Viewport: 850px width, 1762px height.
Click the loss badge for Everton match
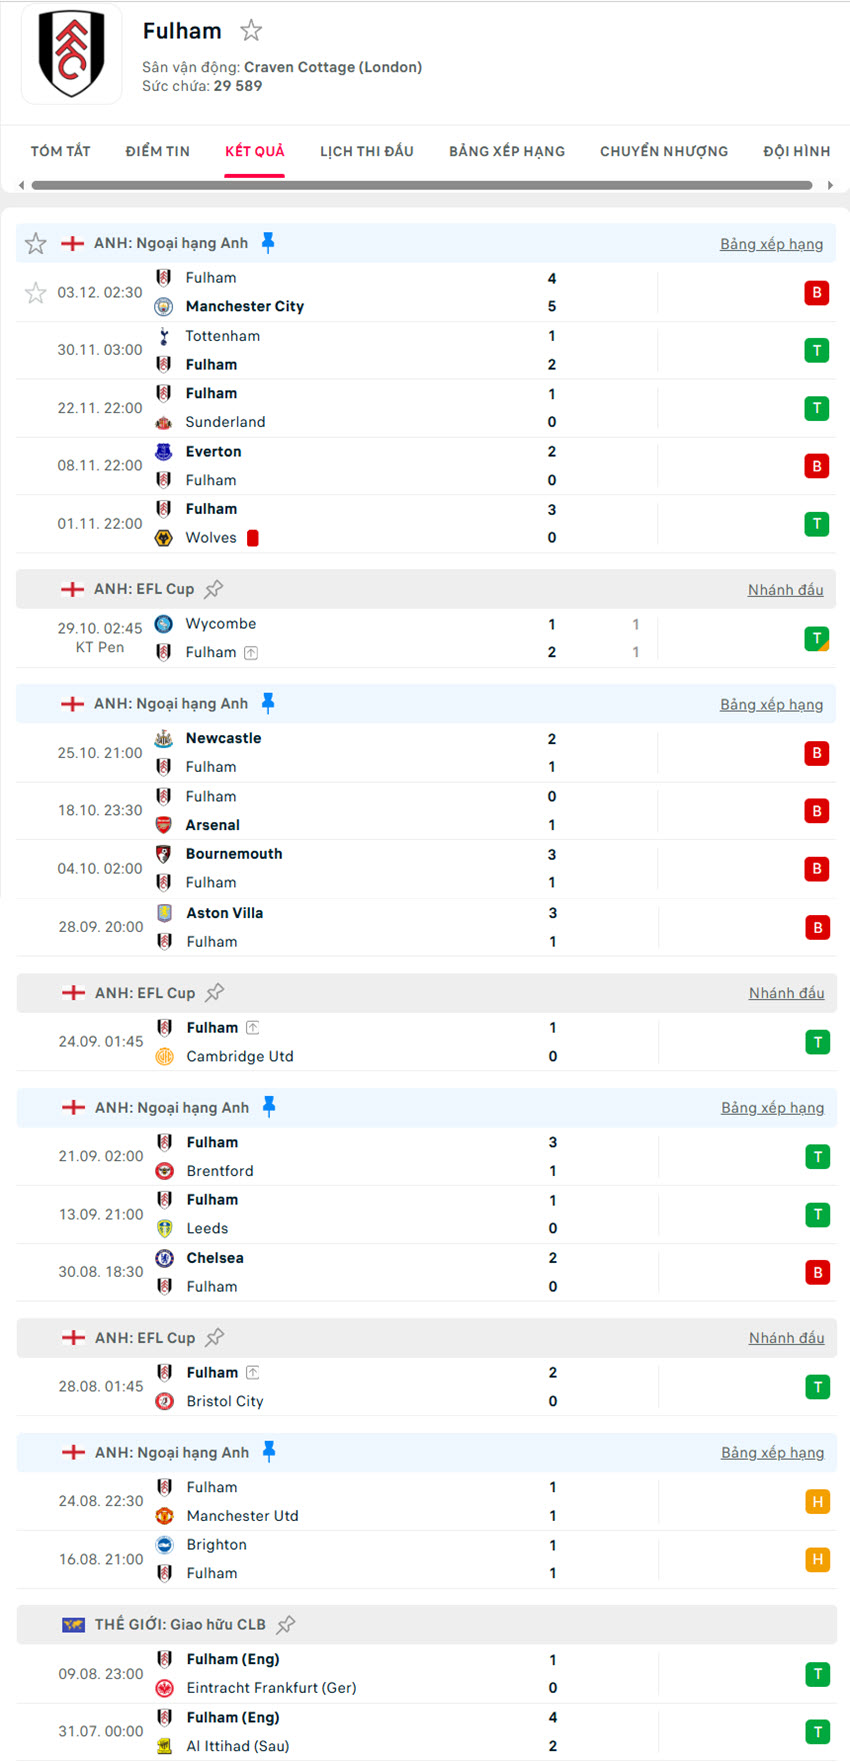point(817,466)
